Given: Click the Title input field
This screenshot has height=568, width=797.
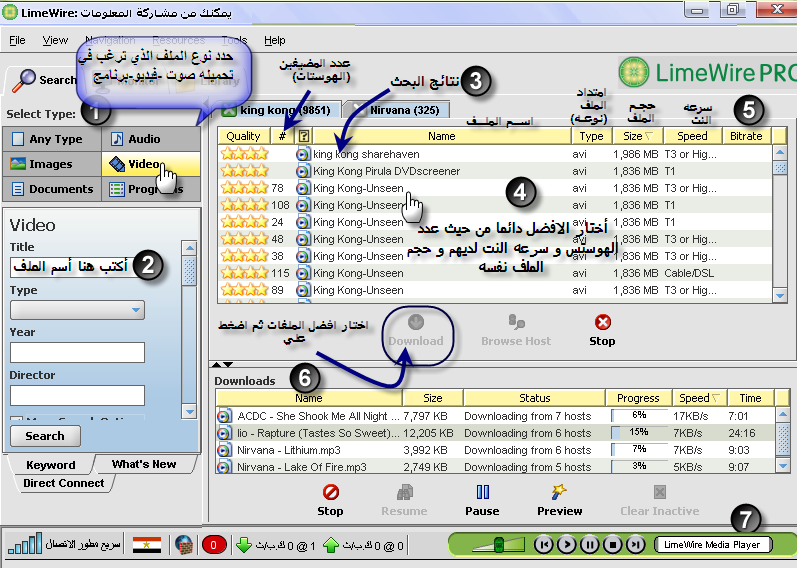Looking at the screenshot, I should point(77,266).
